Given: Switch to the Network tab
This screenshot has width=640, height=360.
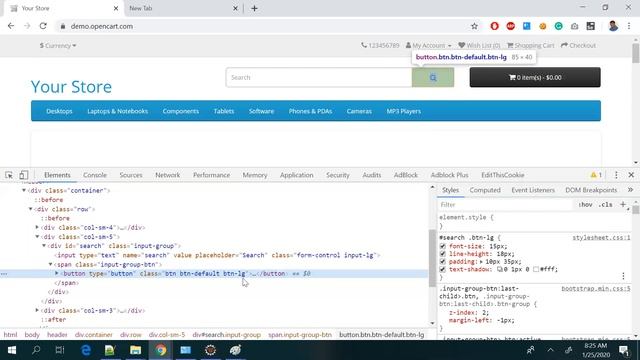Looking at the screenshot, I should [167, 175].
